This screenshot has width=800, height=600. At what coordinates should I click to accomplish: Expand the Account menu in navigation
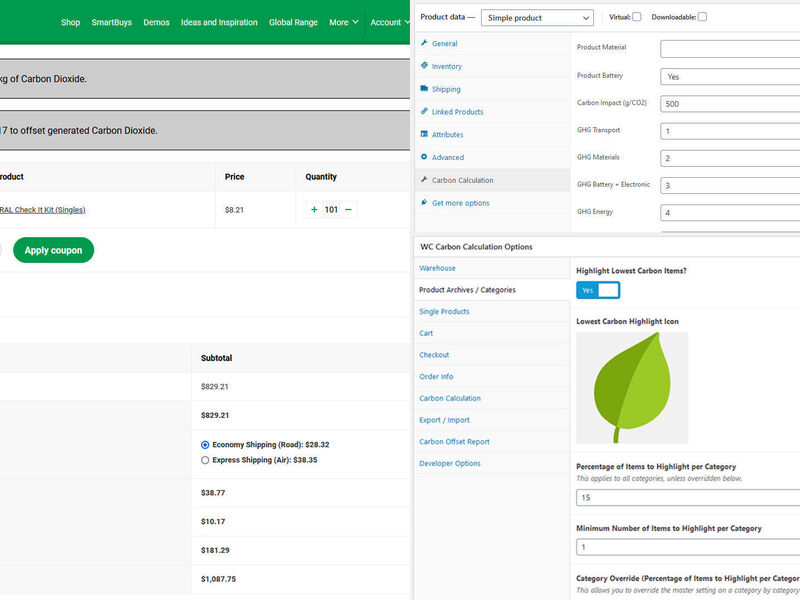[x=390, y=22]
